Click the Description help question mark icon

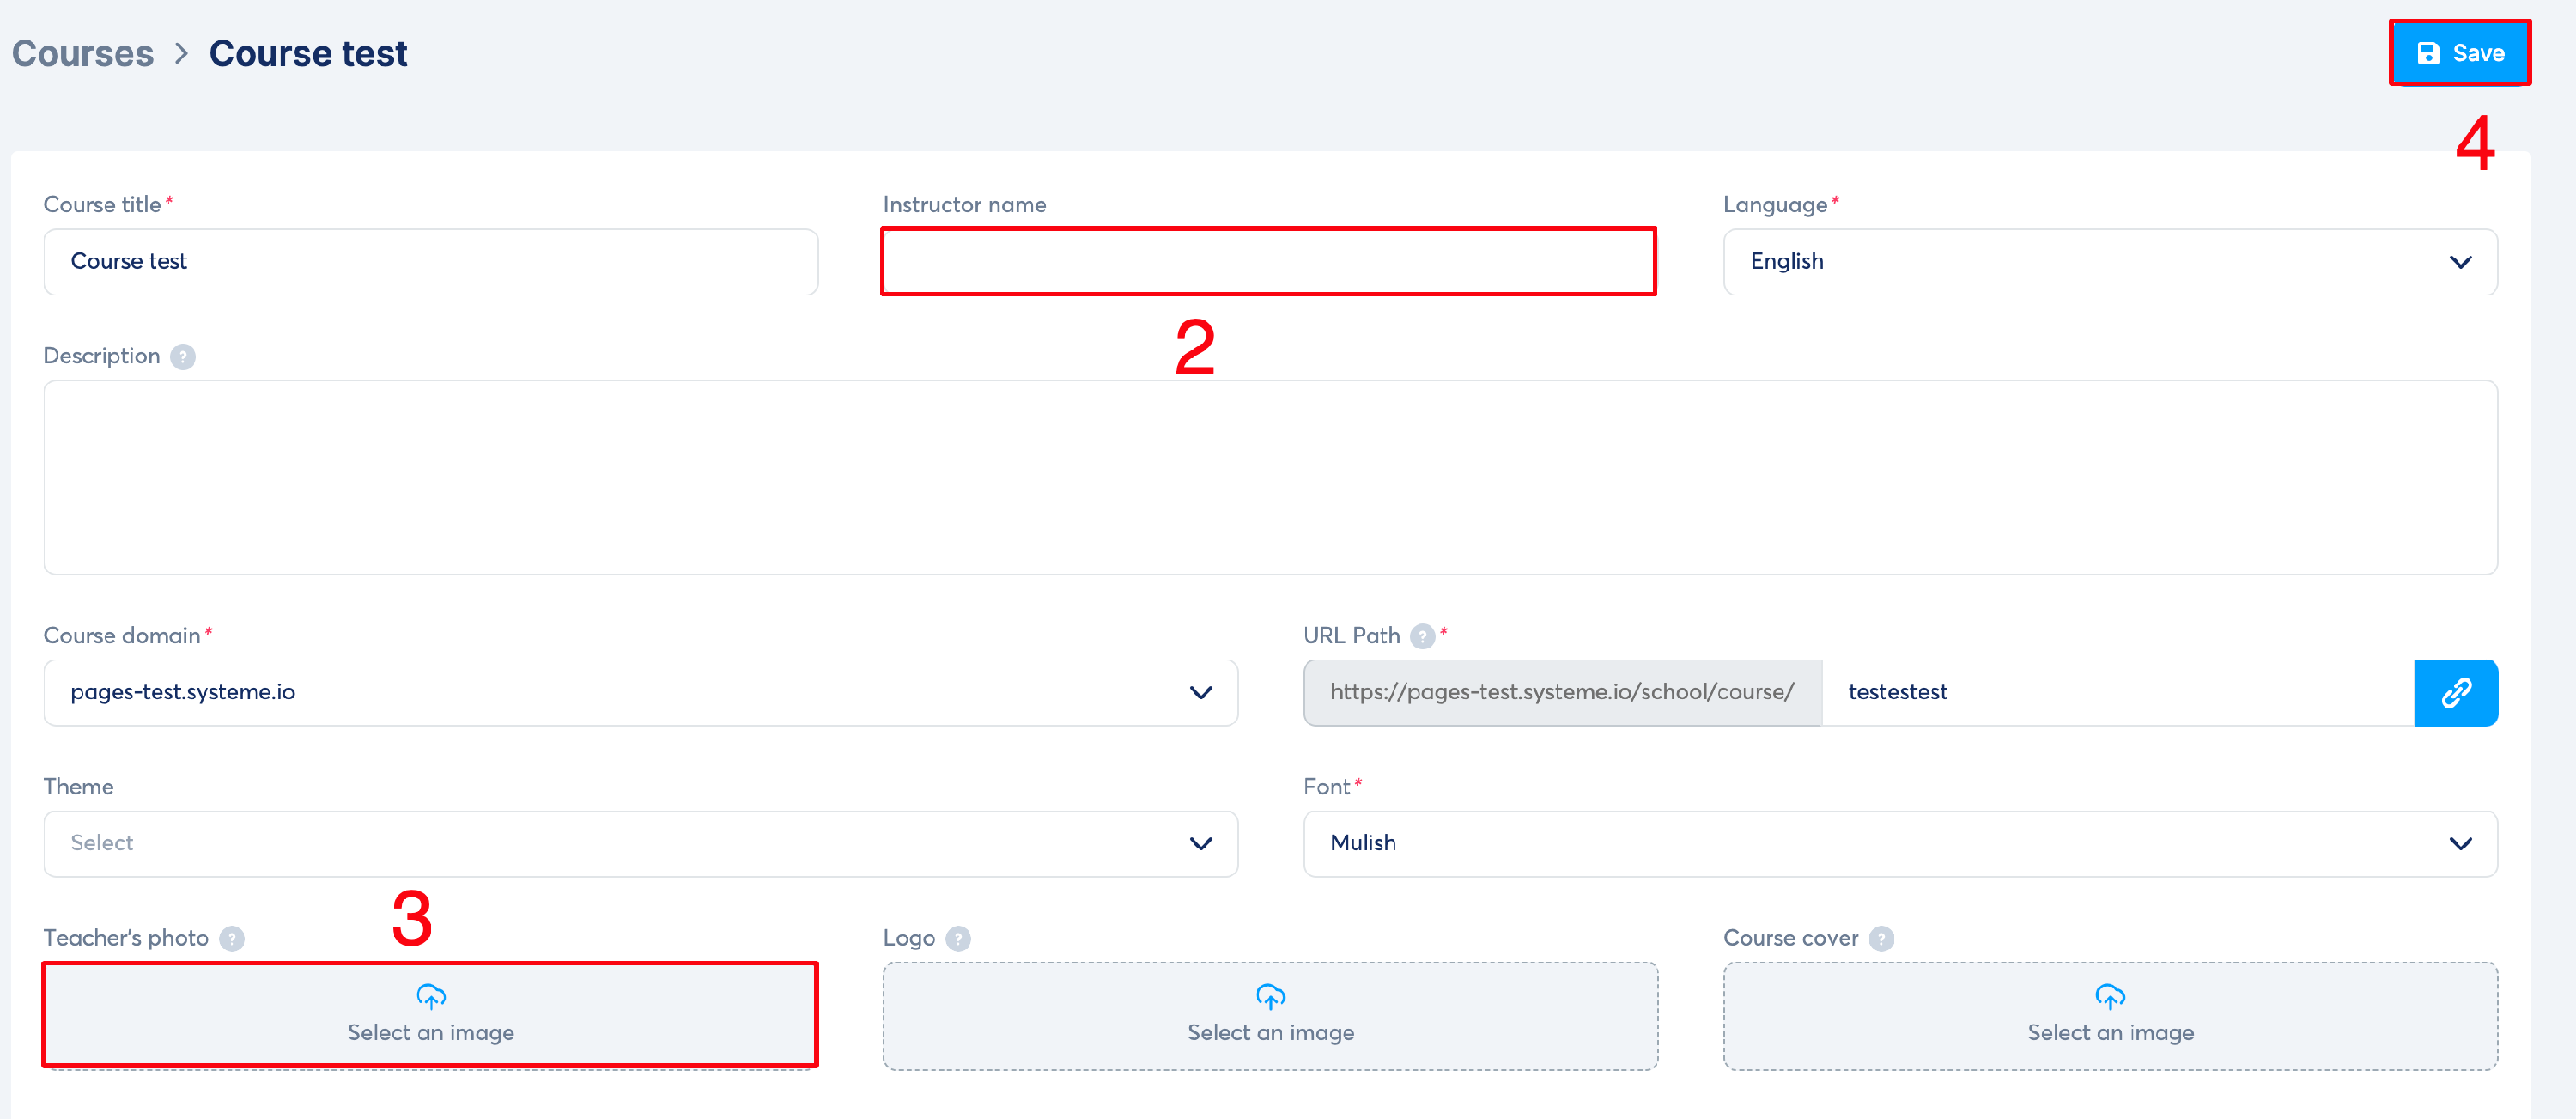pos(182,357)
